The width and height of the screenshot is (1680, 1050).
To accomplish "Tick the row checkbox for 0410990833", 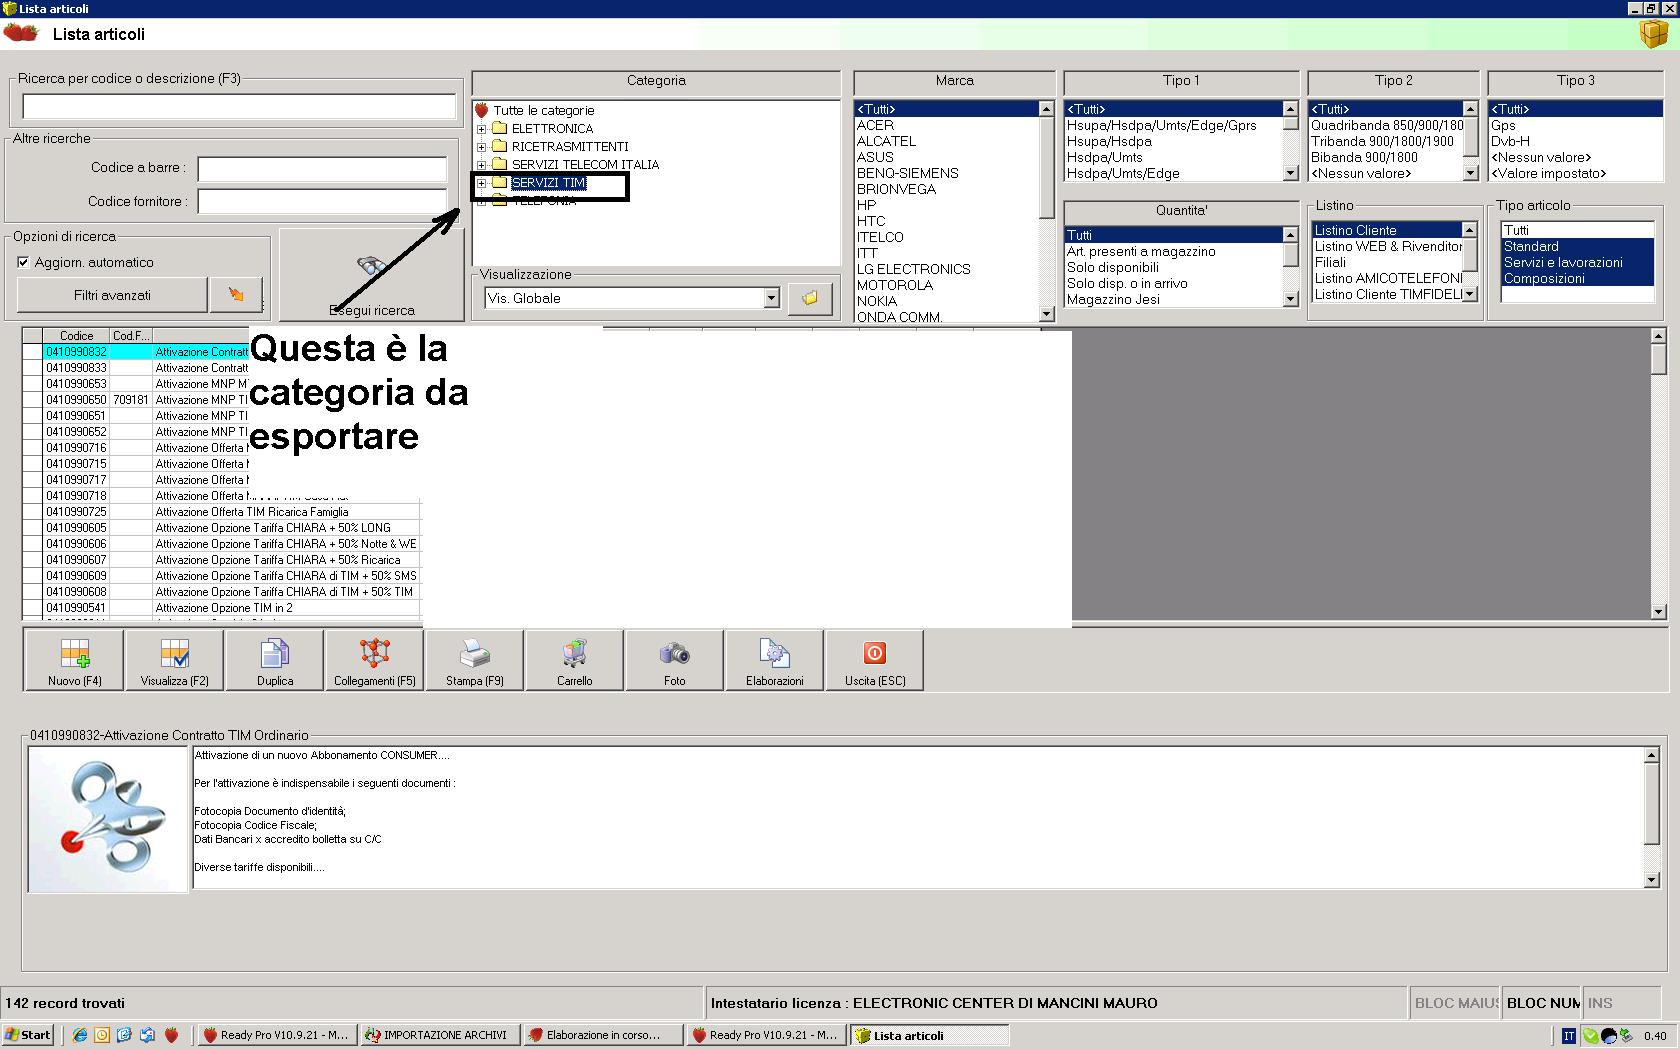I will [32, 368].
